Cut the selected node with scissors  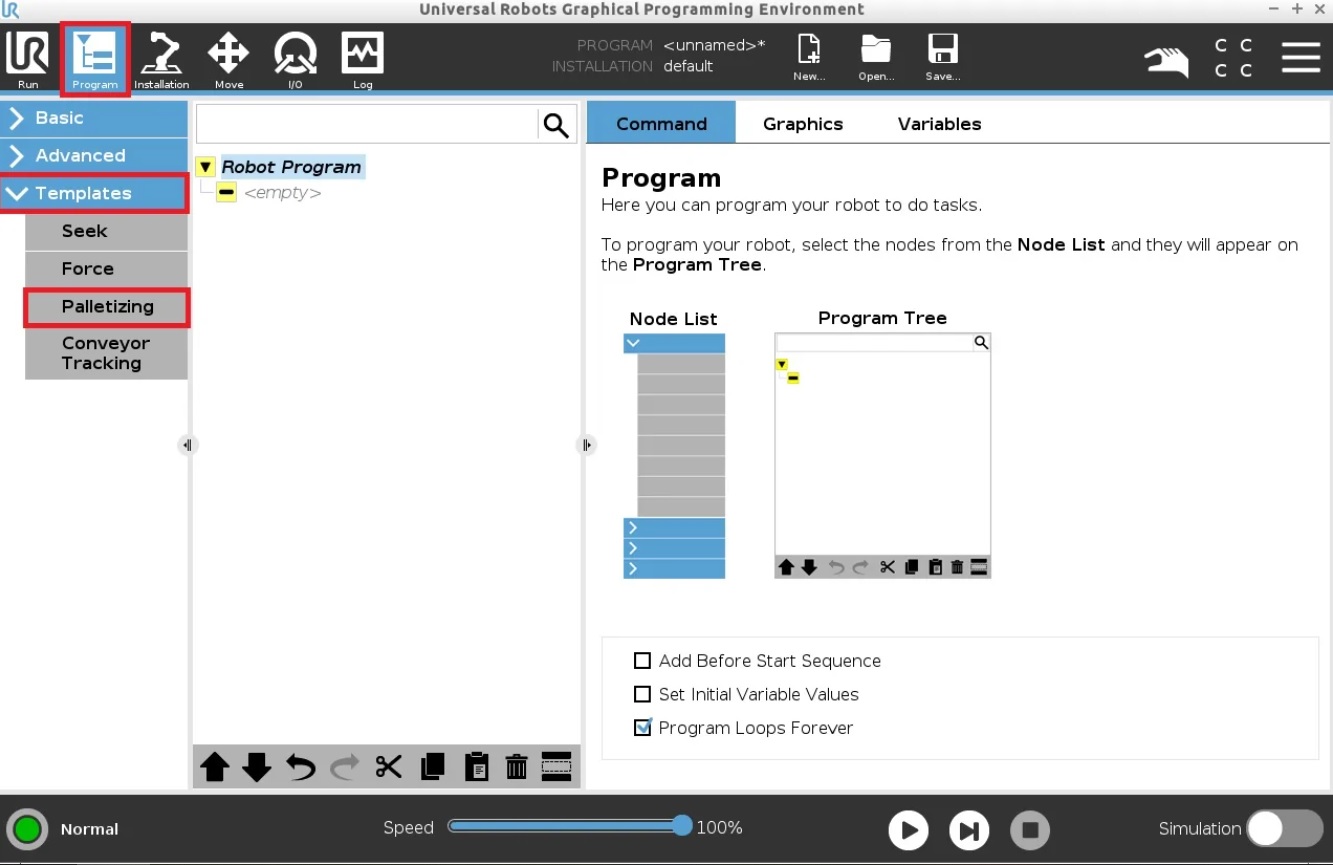(x=388, y=767)
